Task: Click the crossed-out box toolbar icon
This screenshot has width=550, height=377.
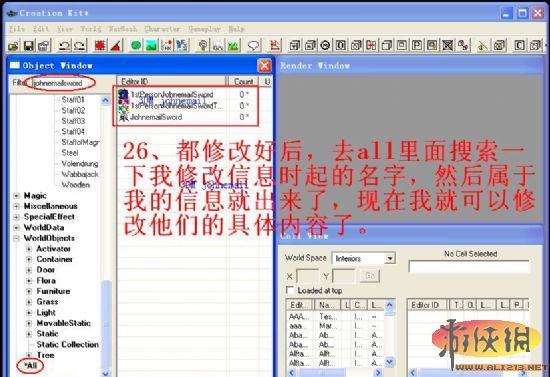Action: pos(448,45)
